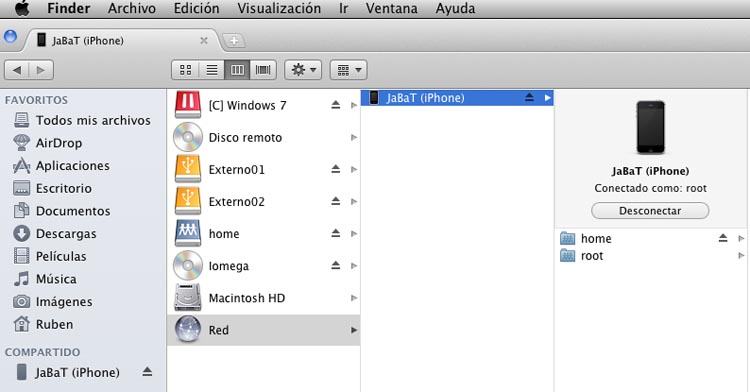Switch to list view

click(211, 70)
